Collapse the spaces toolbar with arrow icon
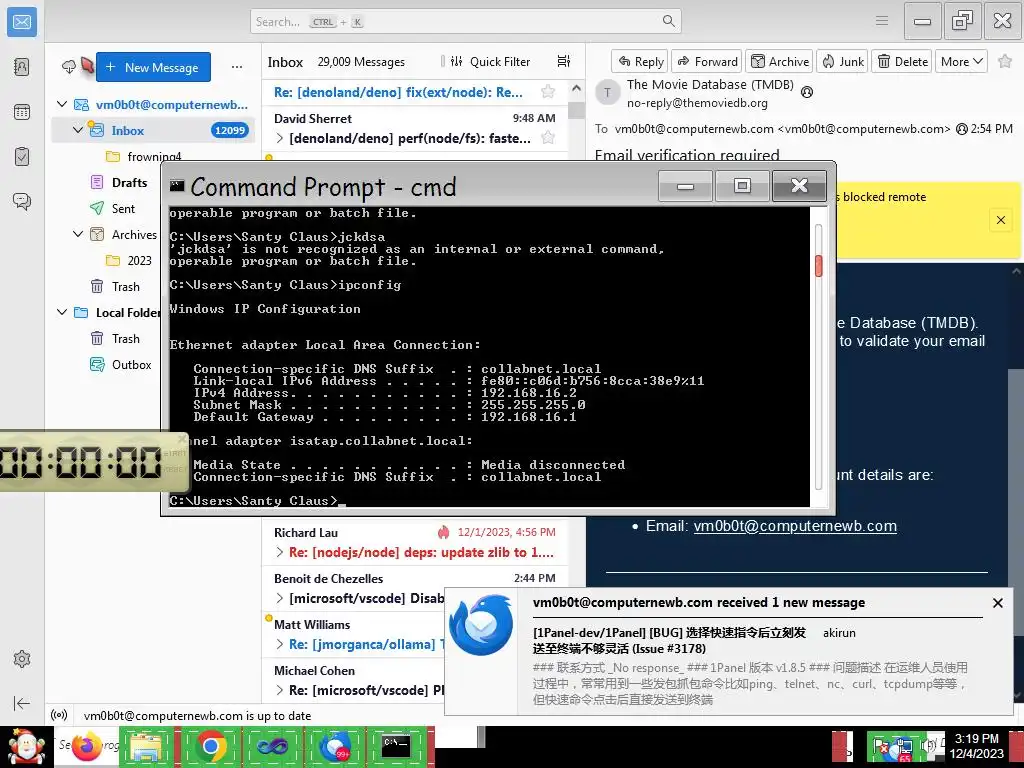Screen dimensions: 1024x768 pos(22,703)
